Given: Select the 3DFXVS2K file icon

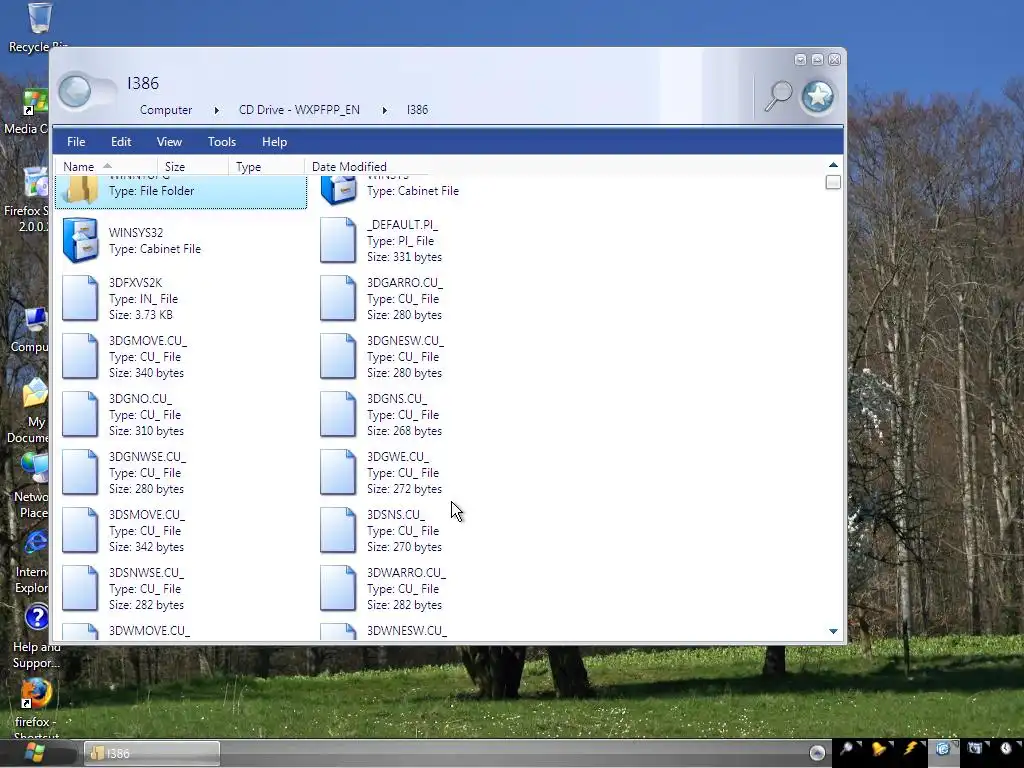Looking at the screenshot, I should pyautogui.click(x=80, y=298).
